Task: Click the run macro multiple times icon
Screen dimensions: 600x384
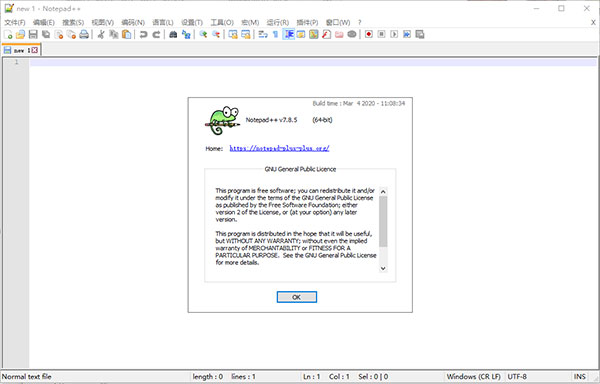Action: (x=407, y=35)
